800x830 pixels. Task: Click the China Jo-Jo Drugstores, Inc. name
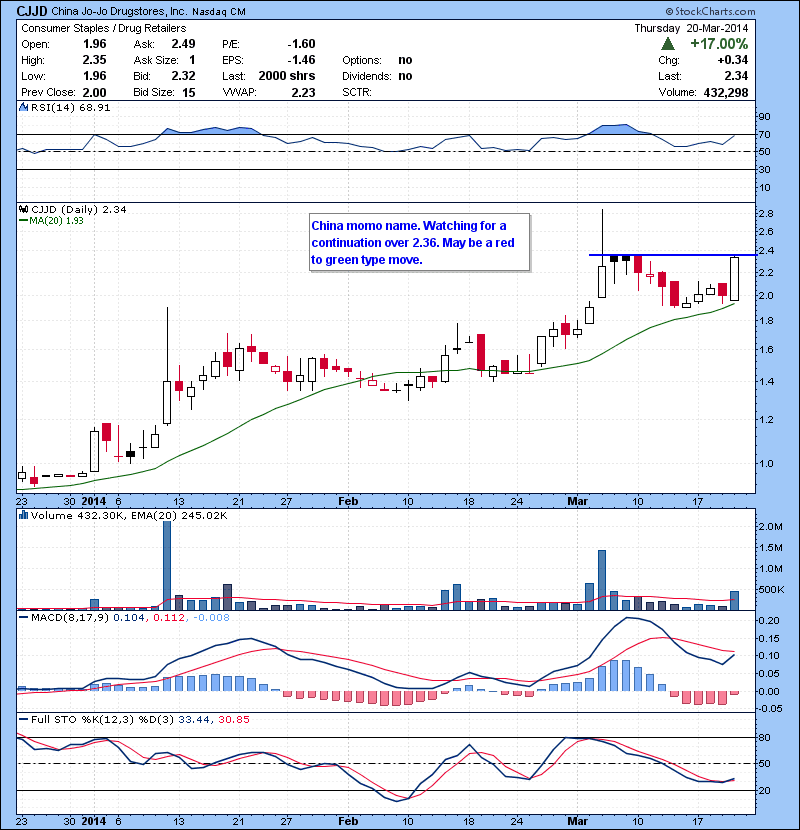(119, 11)
